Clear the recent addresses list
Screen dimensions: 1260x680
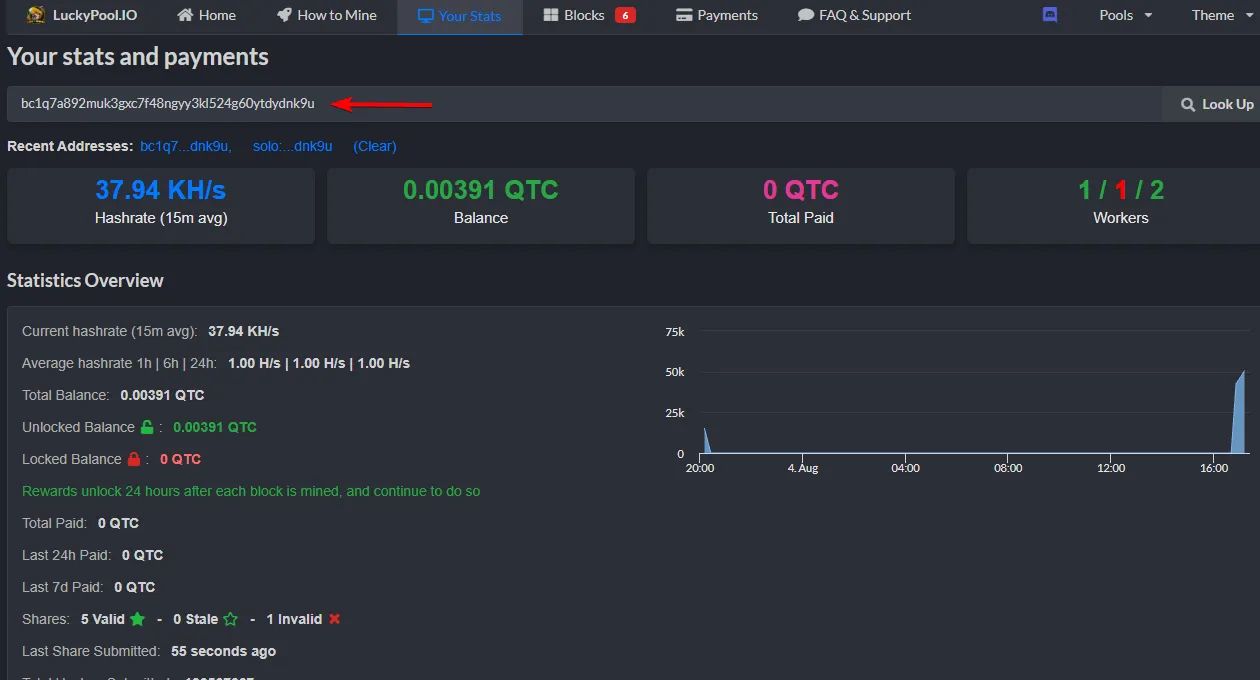point(375,146)
